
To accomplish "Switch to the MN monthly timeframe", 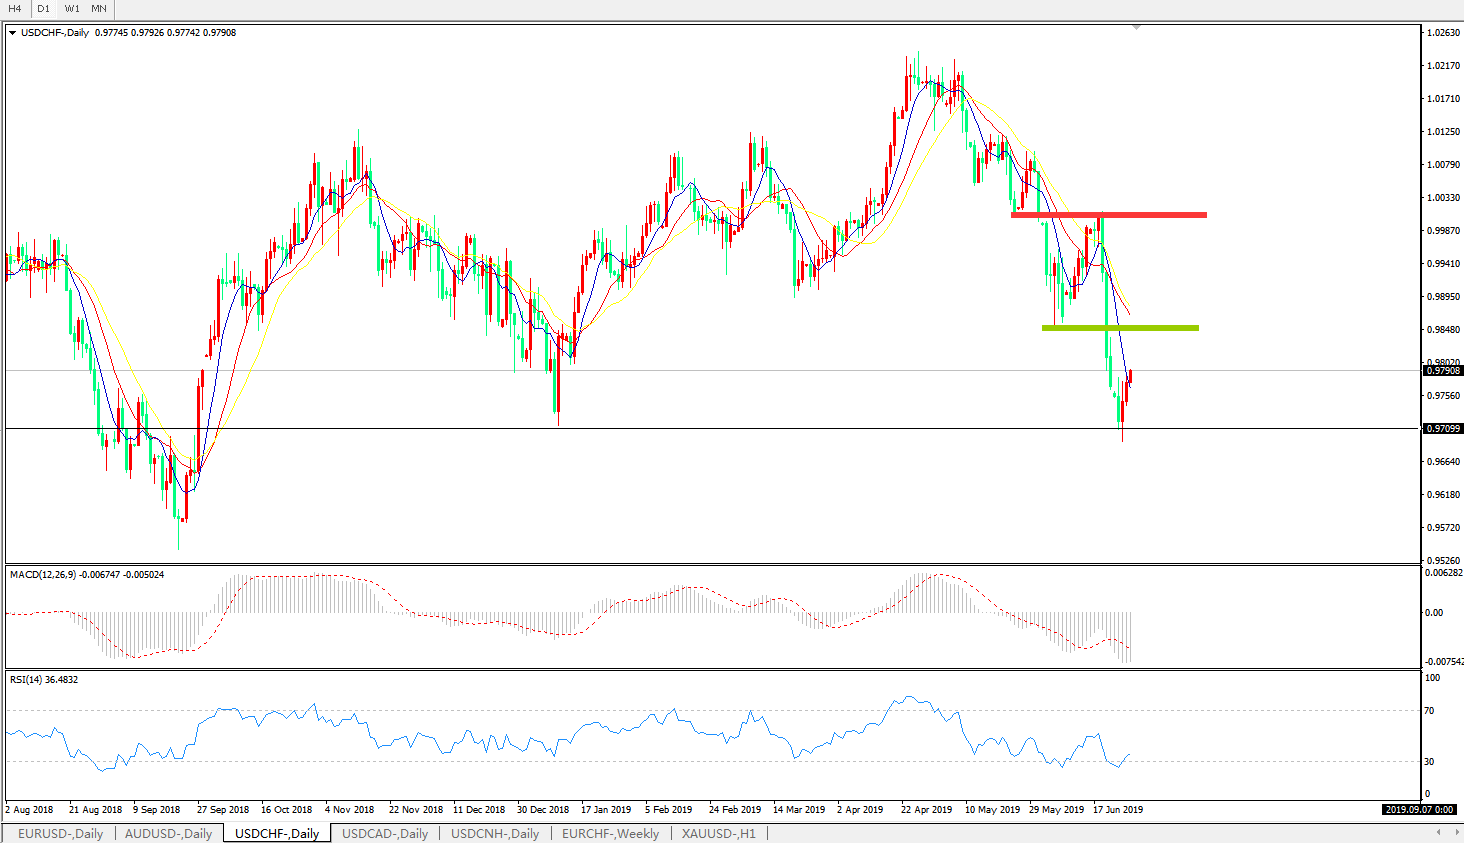I will (x=99, y=9).
